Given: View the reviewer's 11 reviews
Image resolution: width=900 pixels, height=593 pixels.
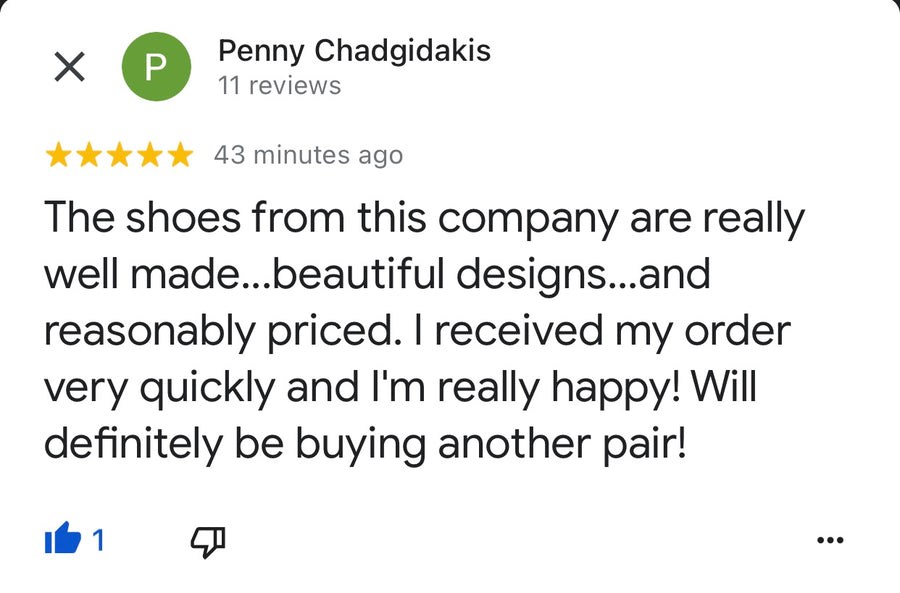Looking at the screenshot, I should coord(279,86).
